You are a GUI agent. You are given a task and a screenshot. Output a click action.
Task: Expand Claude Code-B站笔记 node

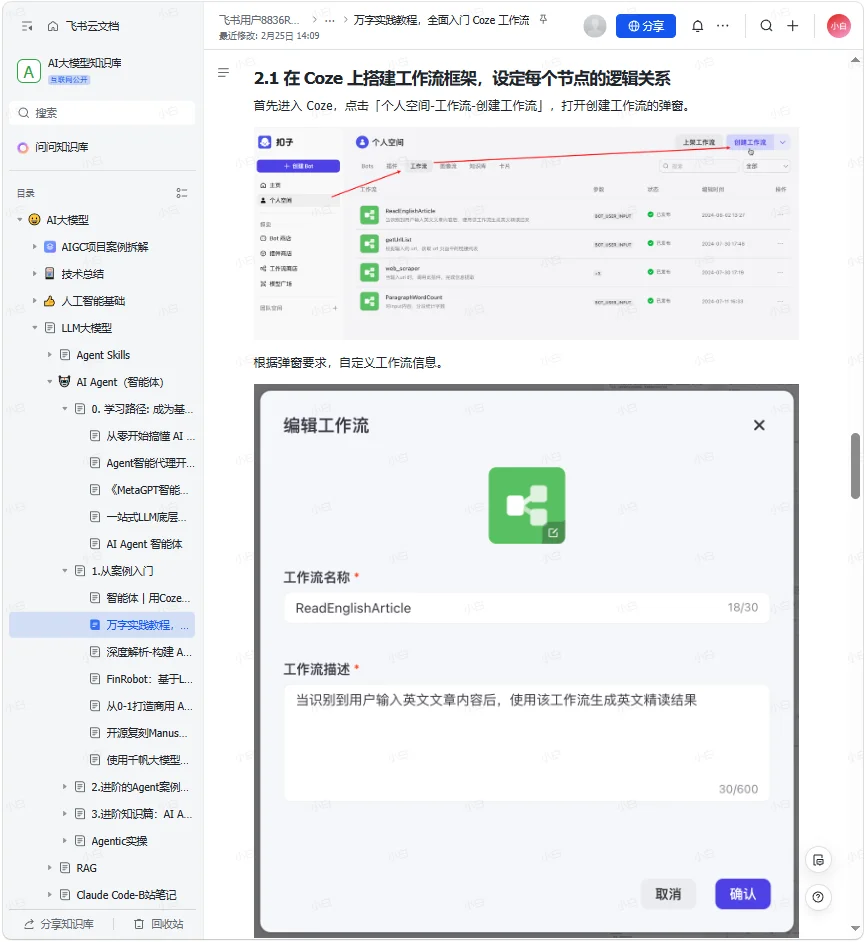coord(50,895)
